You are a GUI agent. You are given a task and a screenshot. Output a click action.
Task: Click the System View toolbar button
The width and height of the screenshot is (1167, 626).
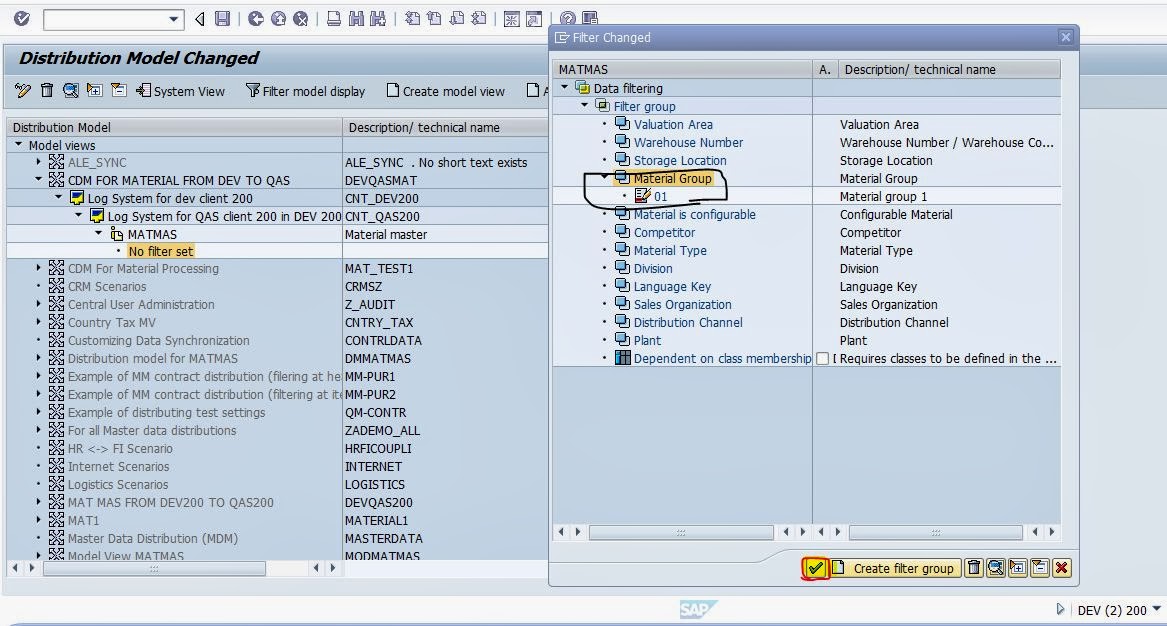181,91
